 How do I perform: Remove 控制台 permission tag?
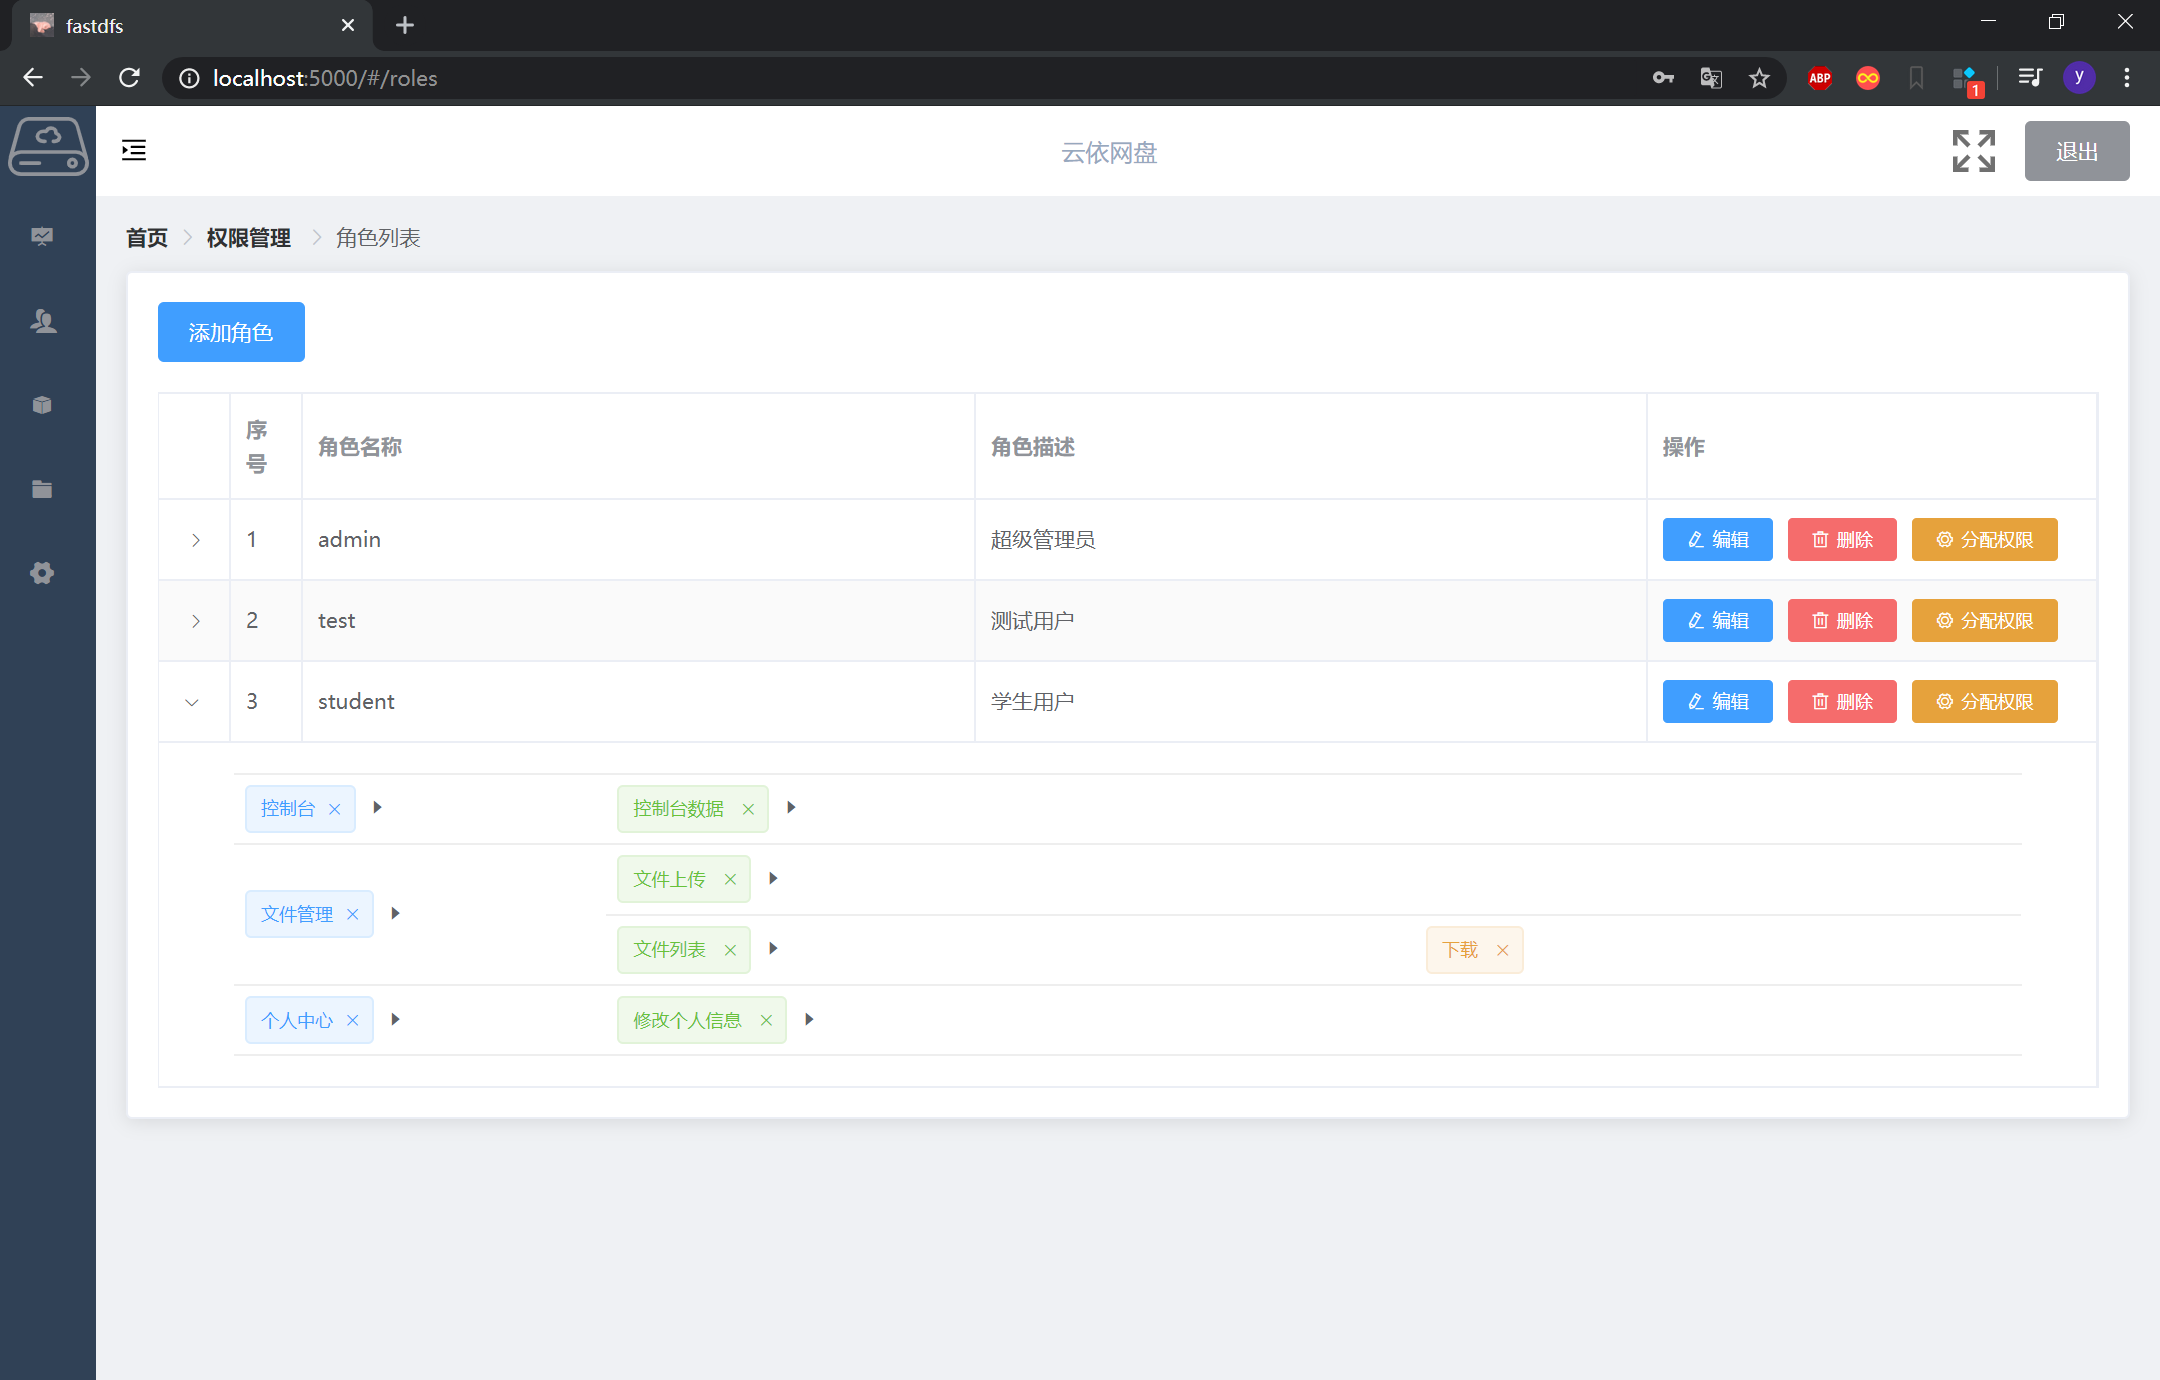tap(335, 809)
